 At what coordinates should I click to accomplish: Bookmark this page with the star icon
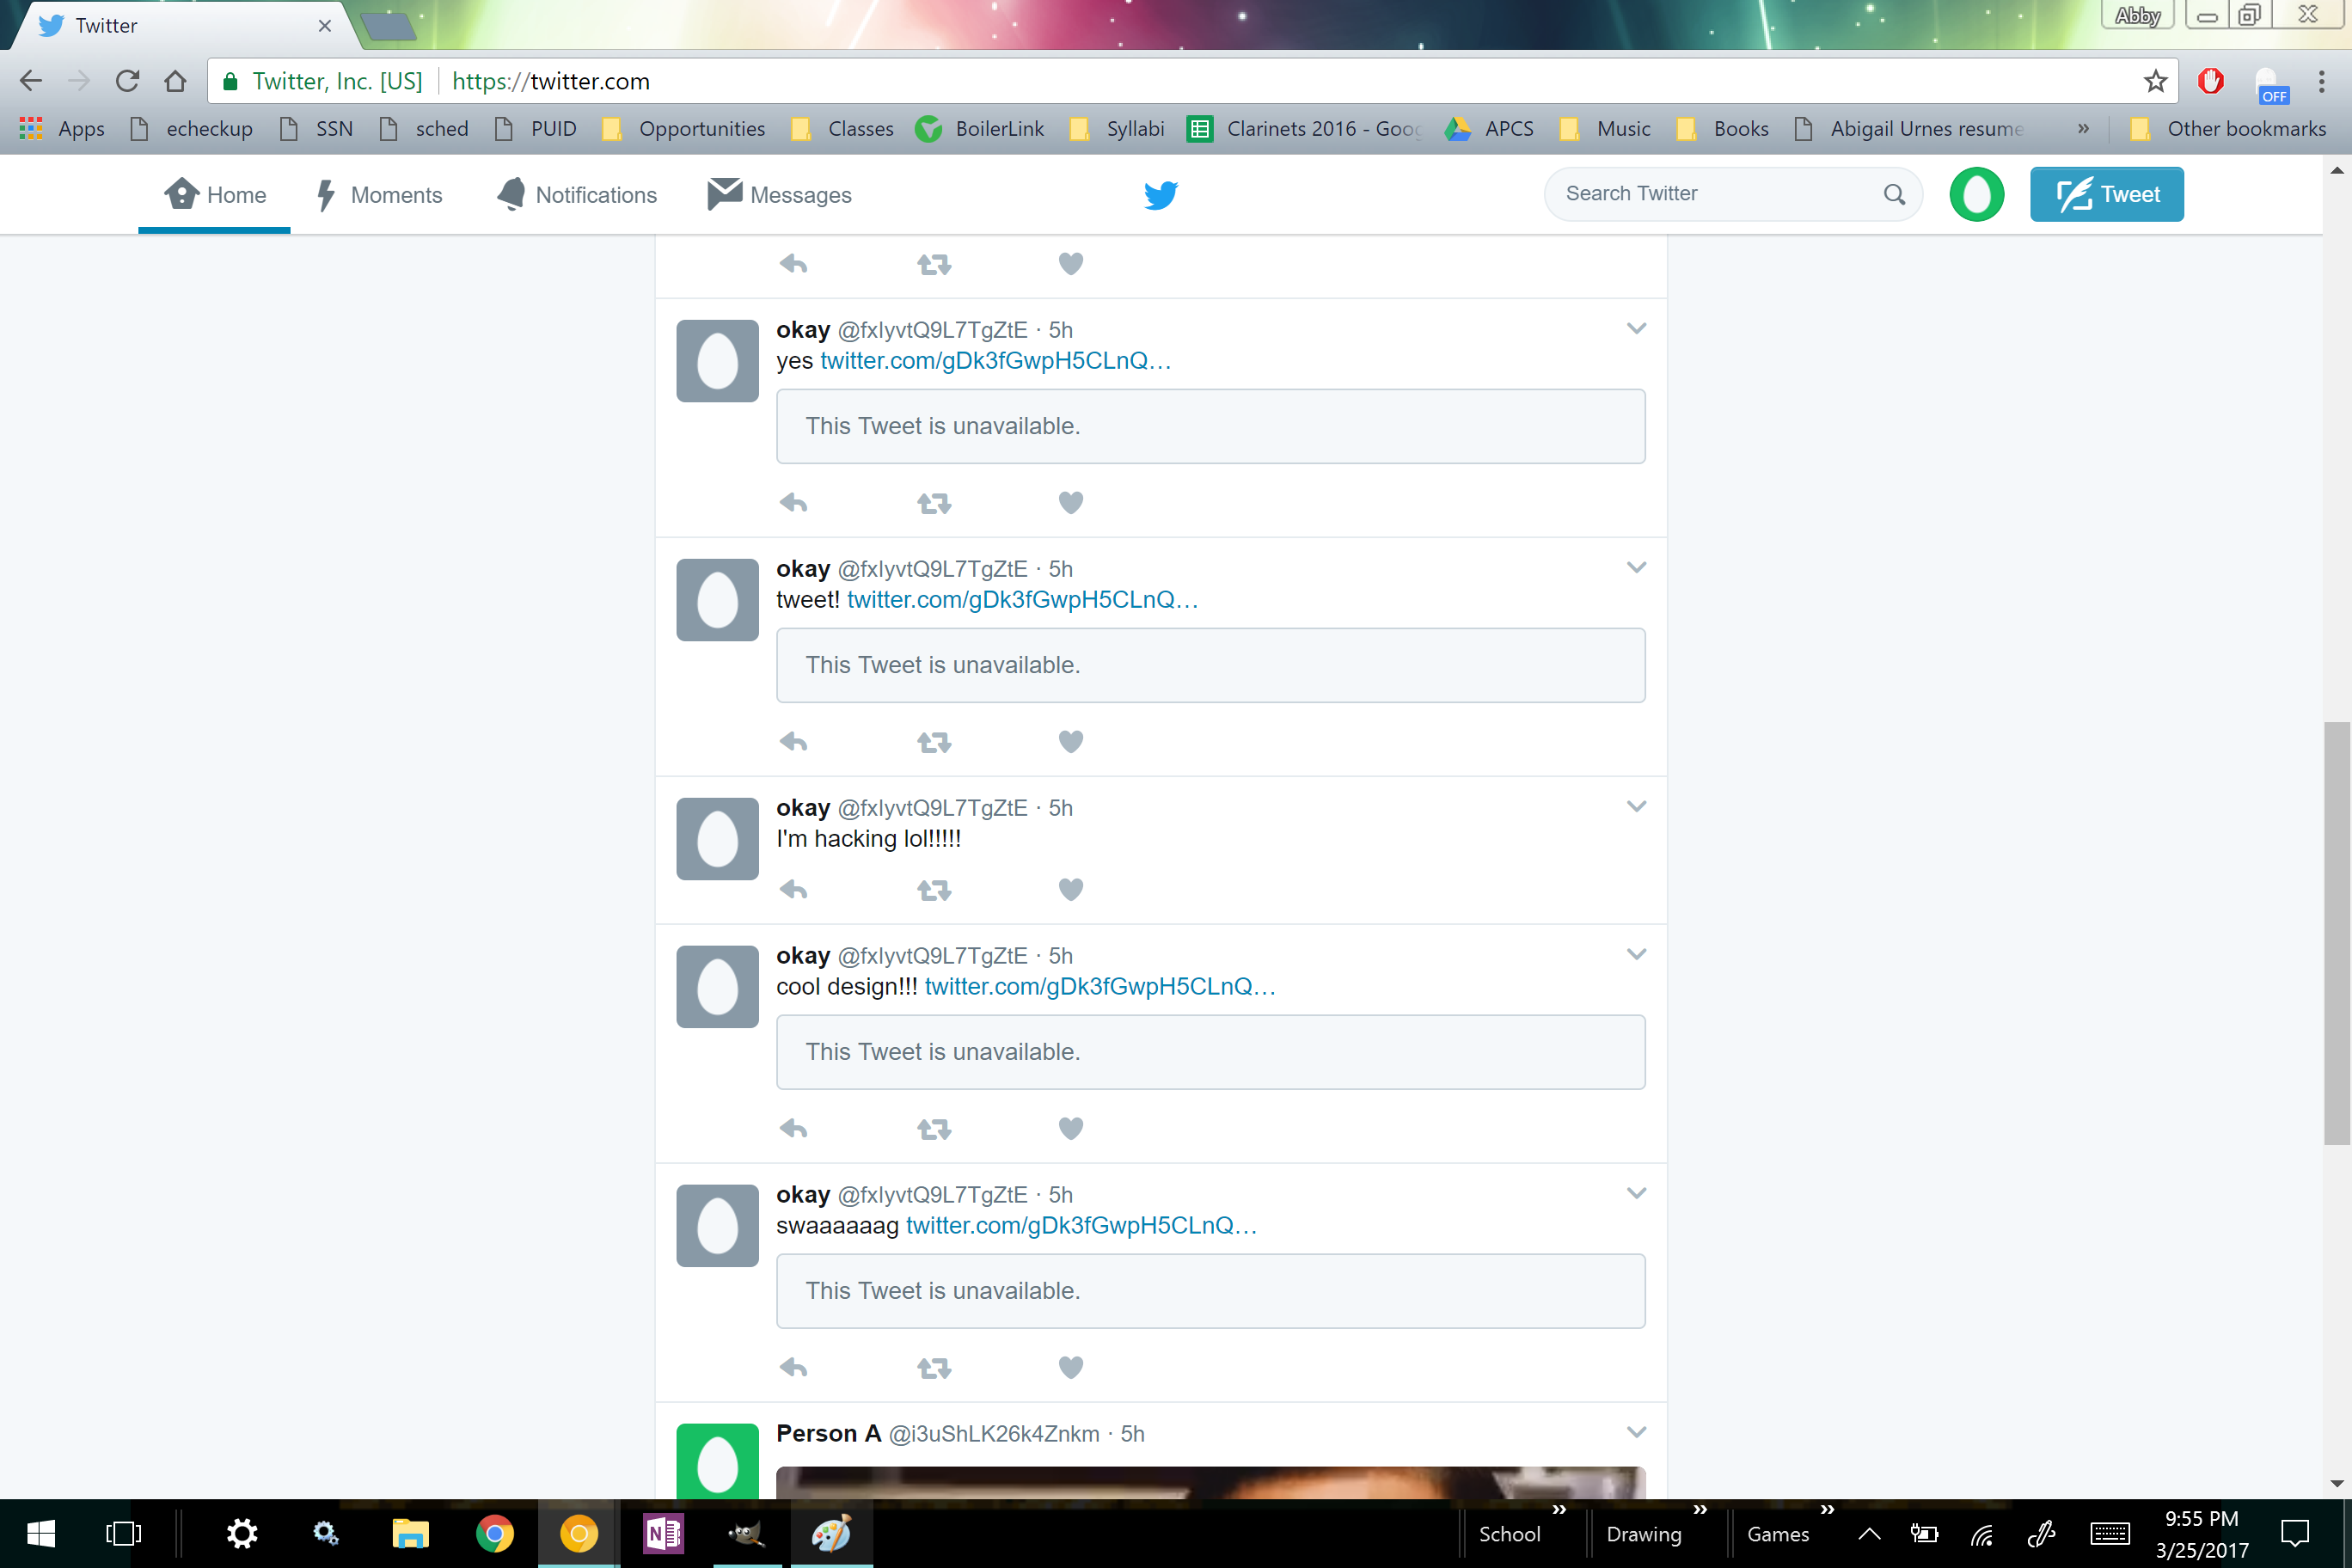[x=2155, y=81]
